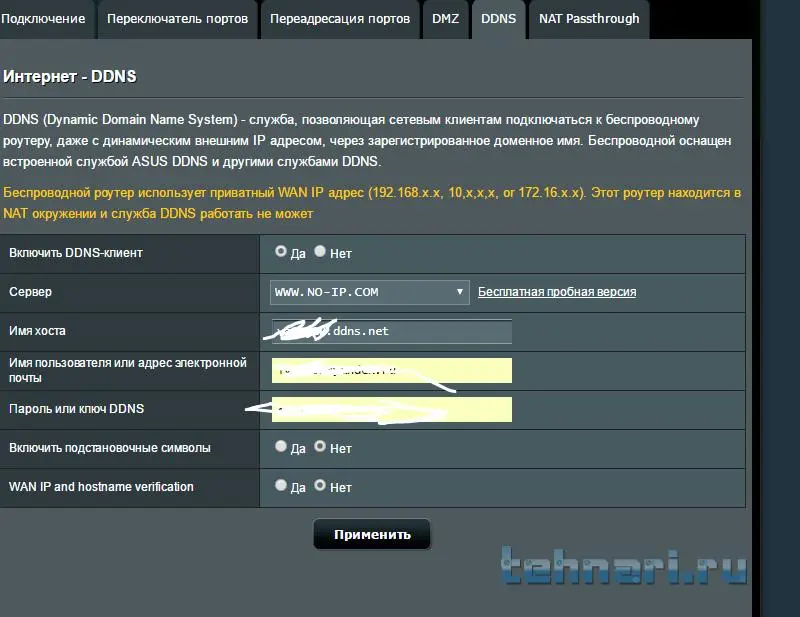Screen dimensions: 800x617
Task: Click the Применить button
Action: [372, 534]
